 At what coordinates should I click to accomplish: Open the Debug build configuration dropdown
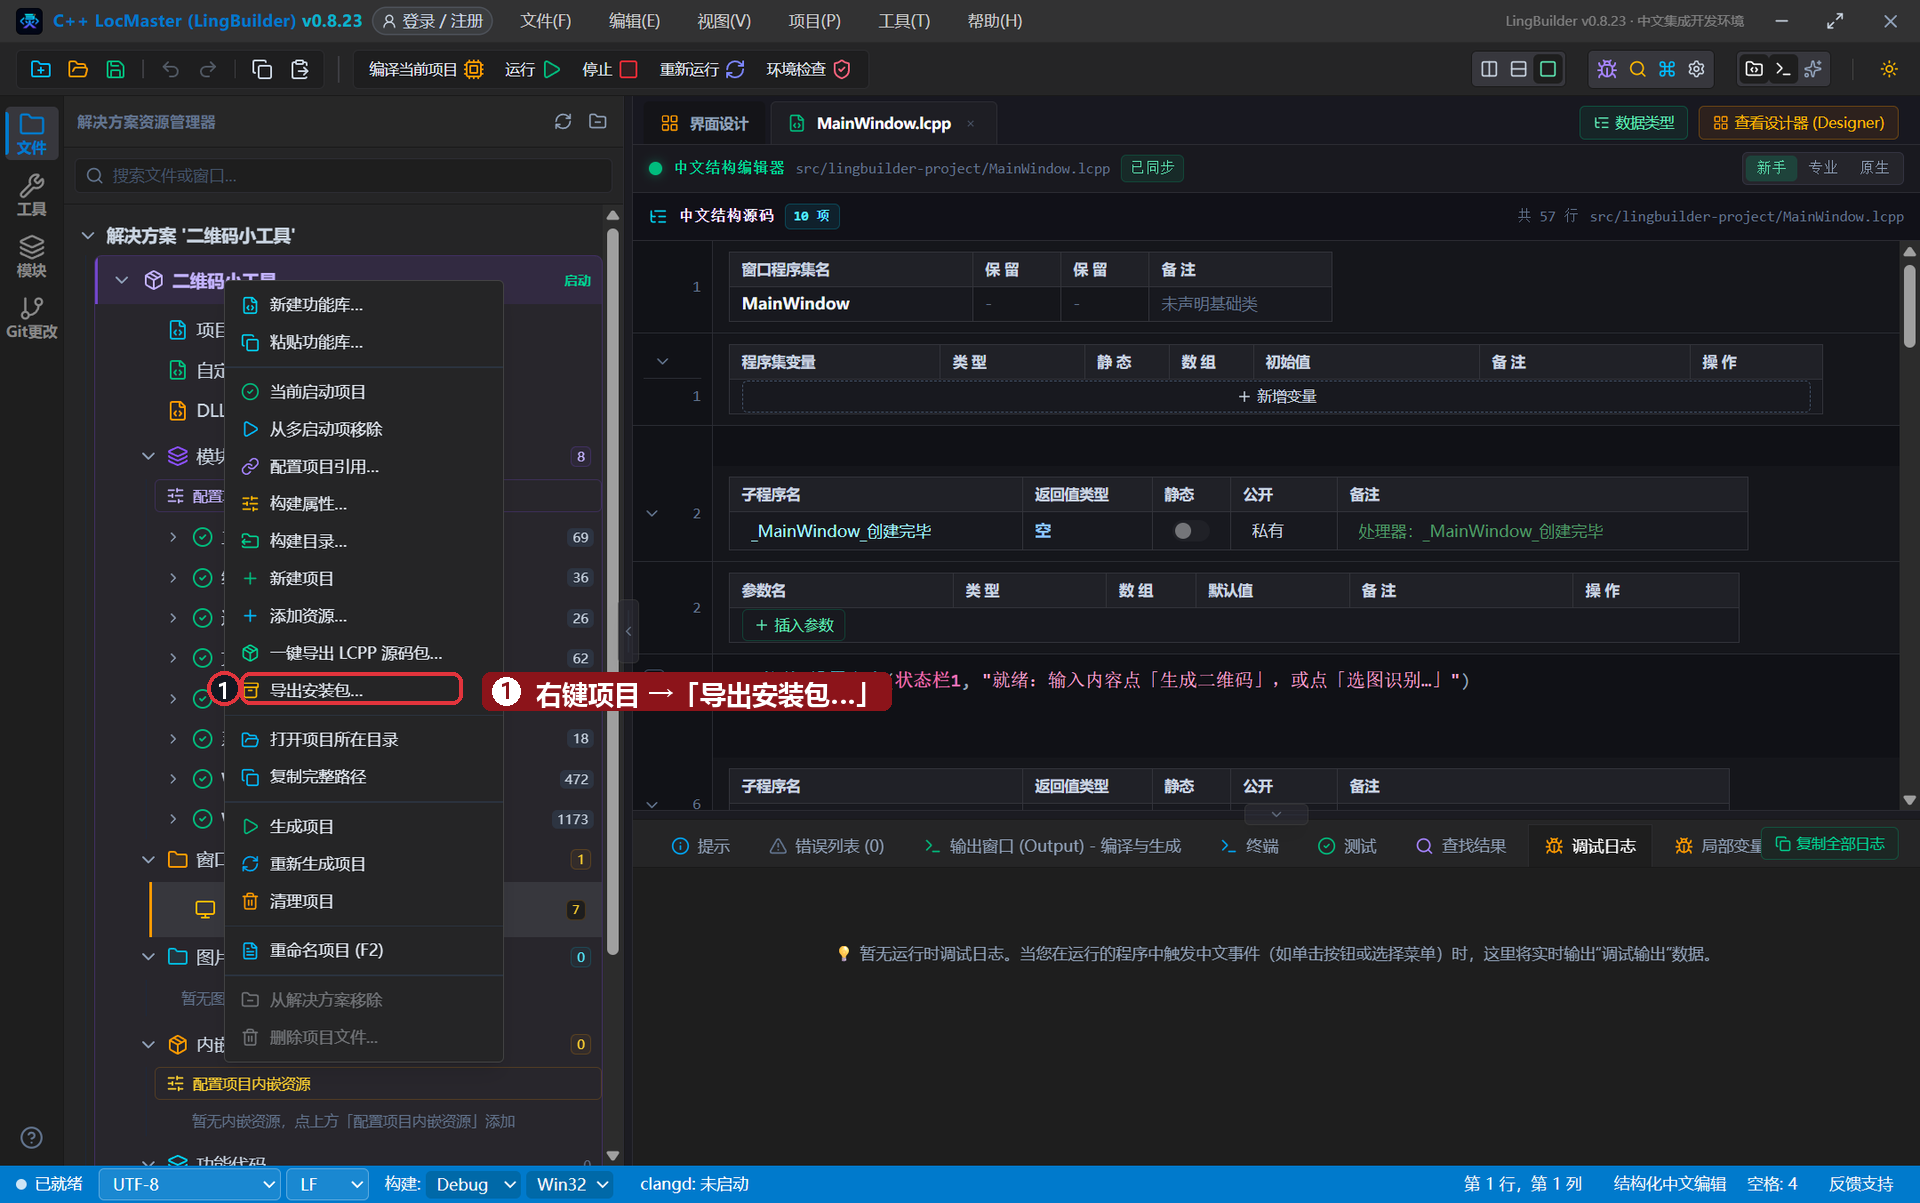click(474, 1184)
